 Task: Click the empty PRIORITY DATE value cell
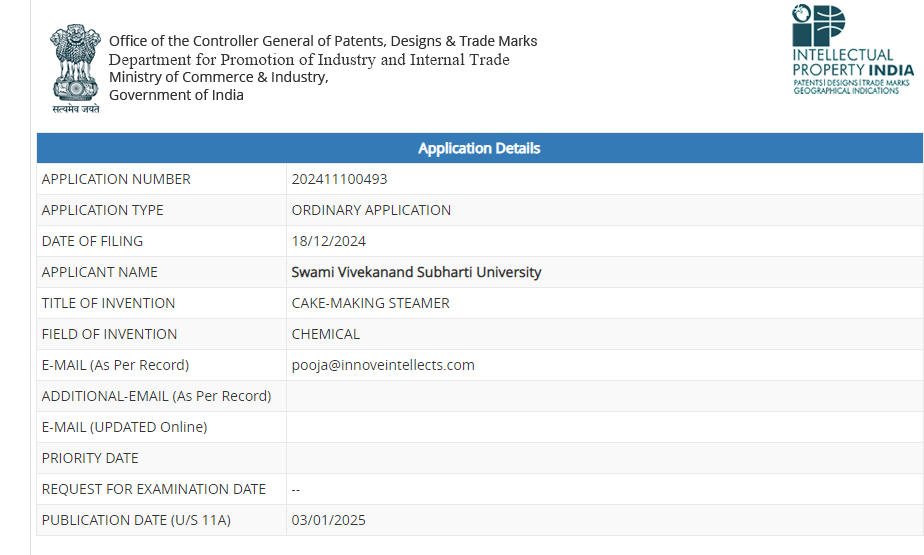pyautogui.click(x=604, y=458)
